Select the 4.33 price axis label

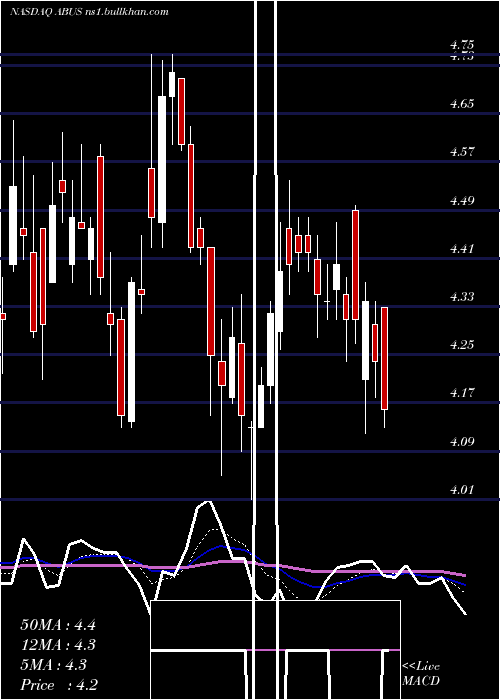click(462, 296)
